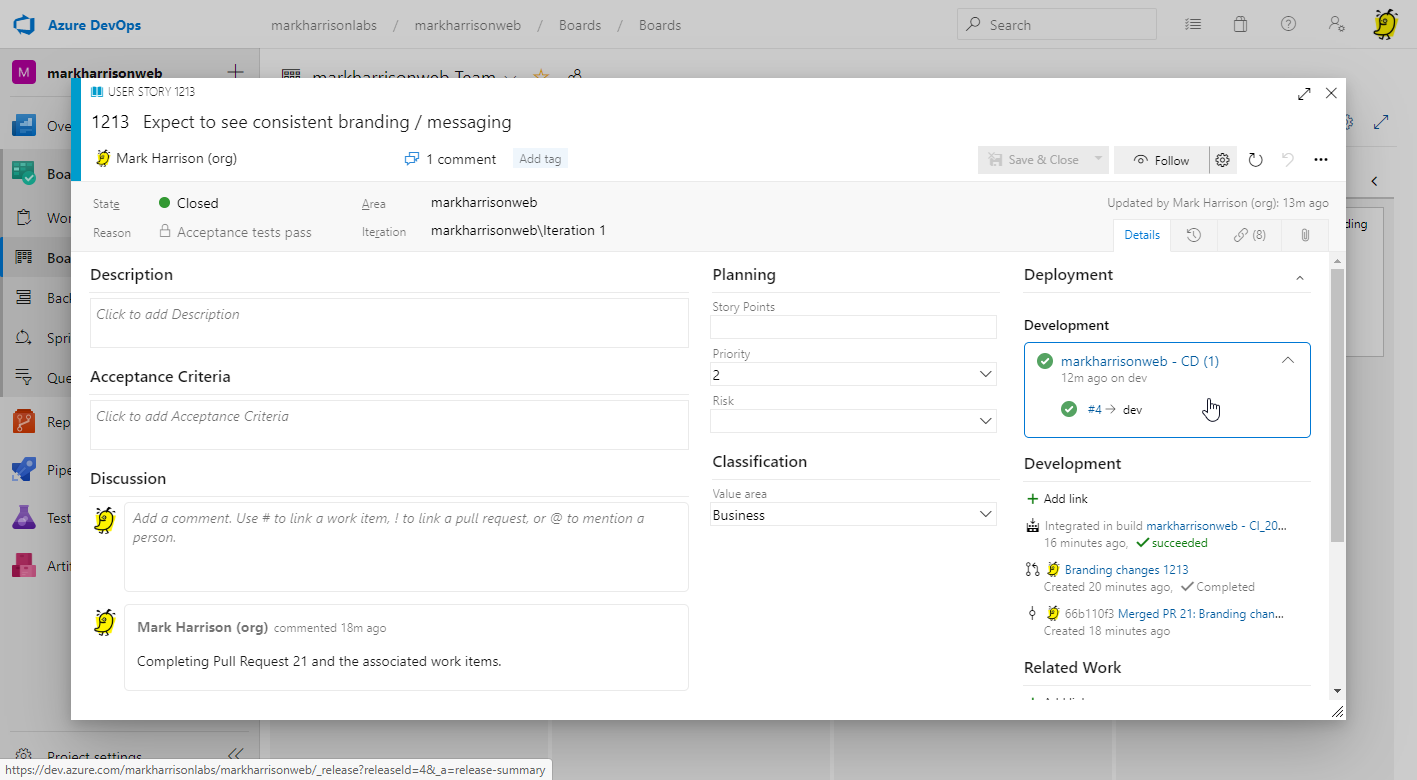Click Add tag button
The width and height of the screenshot is (1417, 780).
pos(540,159)
